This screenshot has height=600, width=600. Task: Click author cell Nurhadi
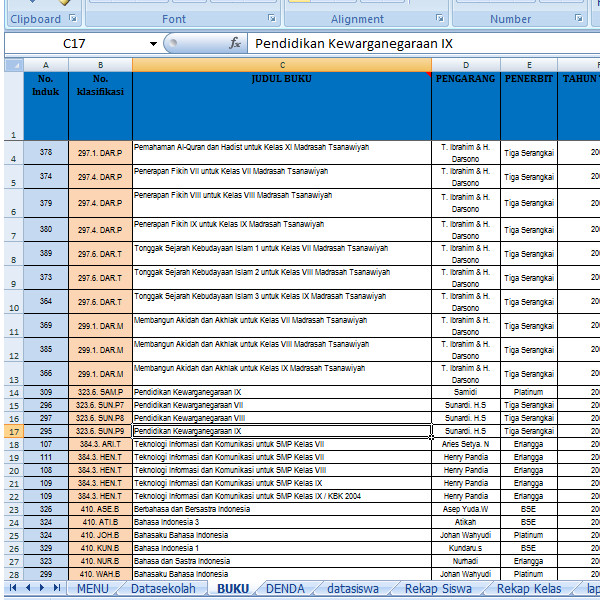point(466,561)
